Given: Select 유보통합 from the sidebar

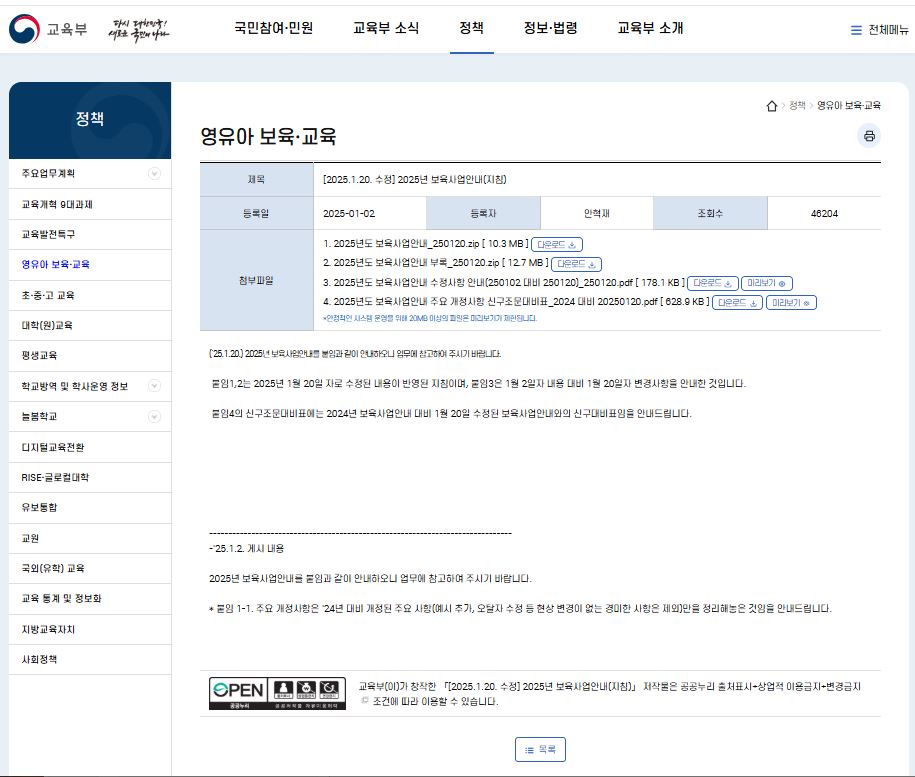Looking at the screenshot, I should click(42, 508).
